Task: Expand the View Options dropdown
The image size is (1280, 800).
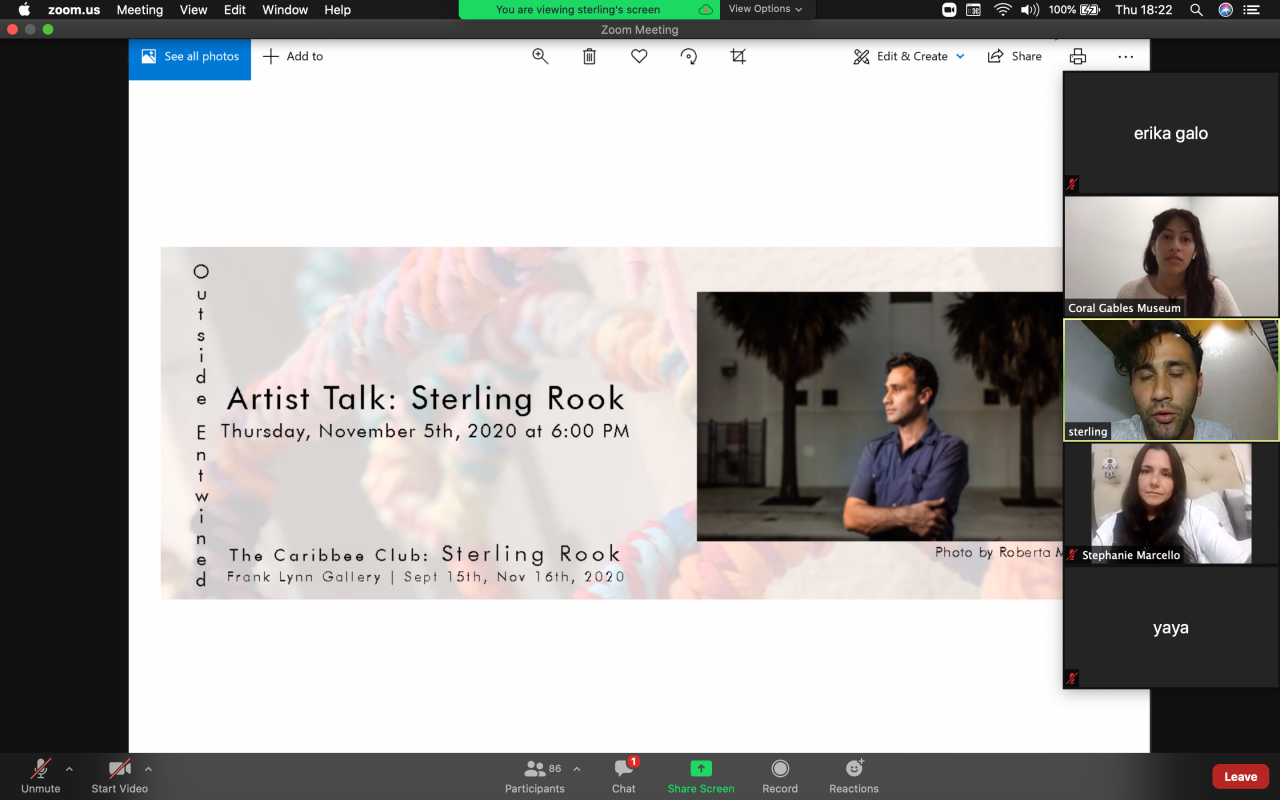Action: tap(766, 9)
